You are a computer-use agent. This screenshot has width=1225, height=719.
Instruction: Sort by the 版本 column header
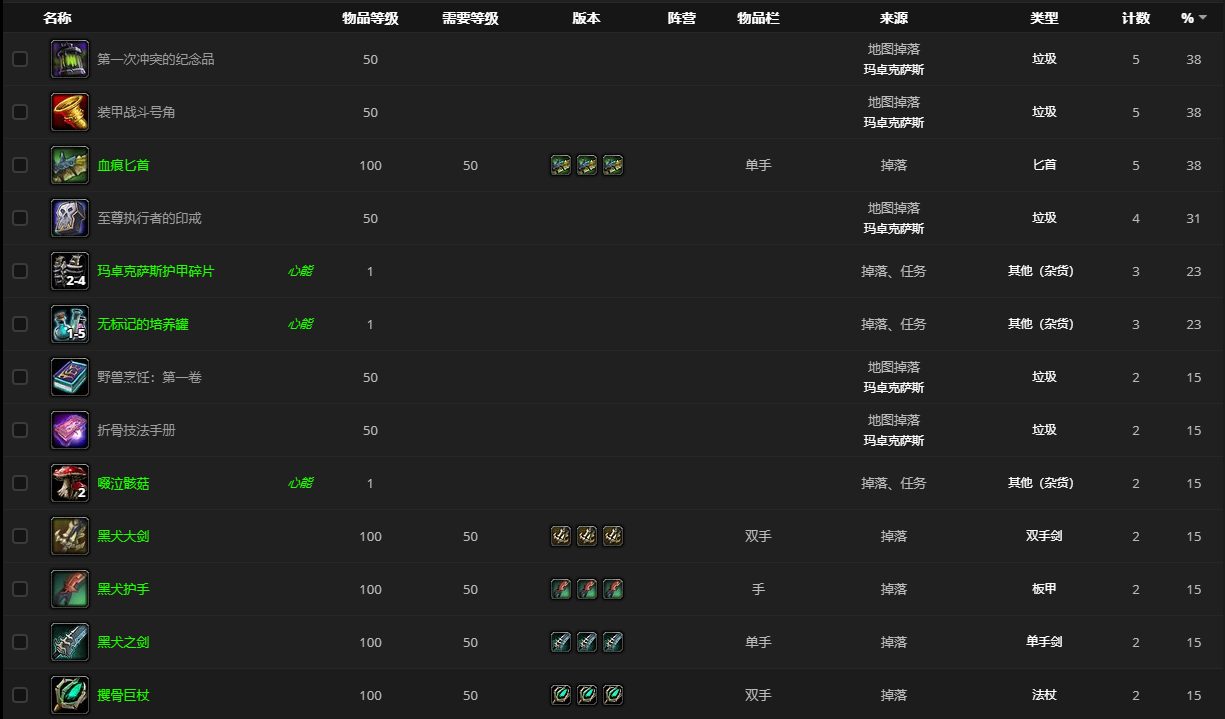(587, 18)
